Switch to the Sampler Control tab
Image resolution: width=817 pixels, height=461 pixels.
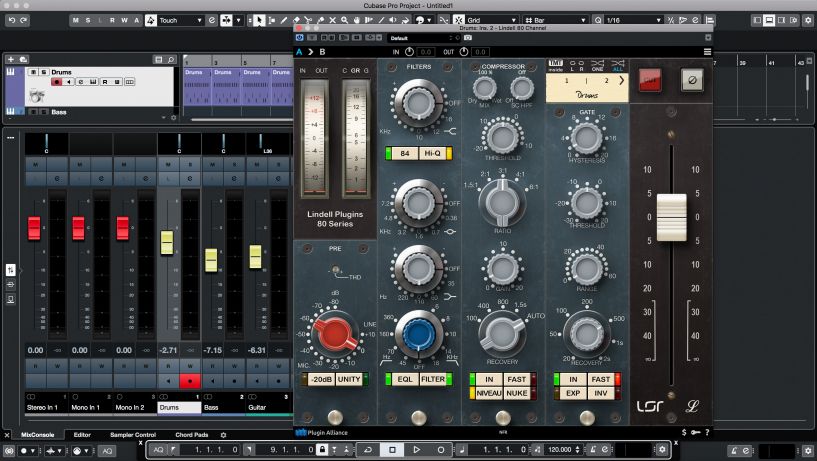click(x=133, y=434)
